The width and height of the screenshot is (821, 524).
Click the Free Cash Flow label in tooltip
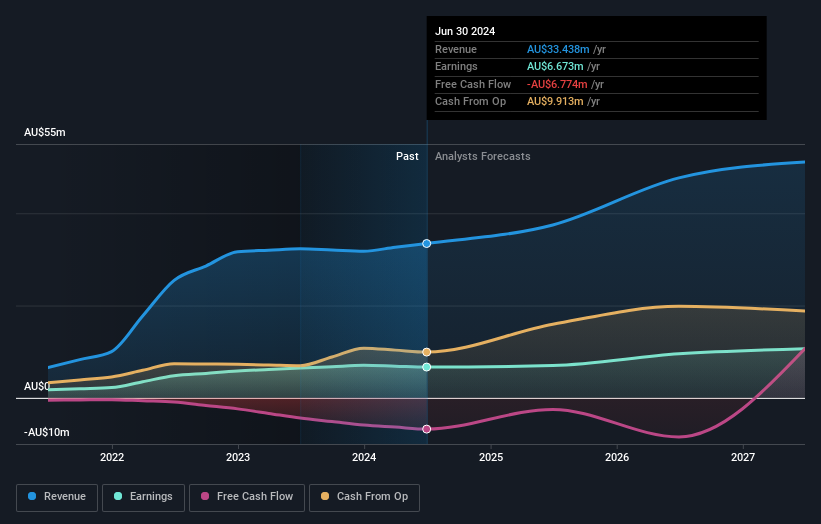click(473, 84)
